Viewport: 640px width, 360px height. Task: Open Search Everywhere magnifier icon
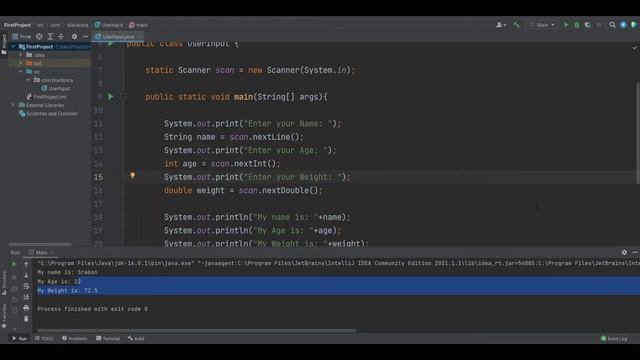tap(612, 25)
